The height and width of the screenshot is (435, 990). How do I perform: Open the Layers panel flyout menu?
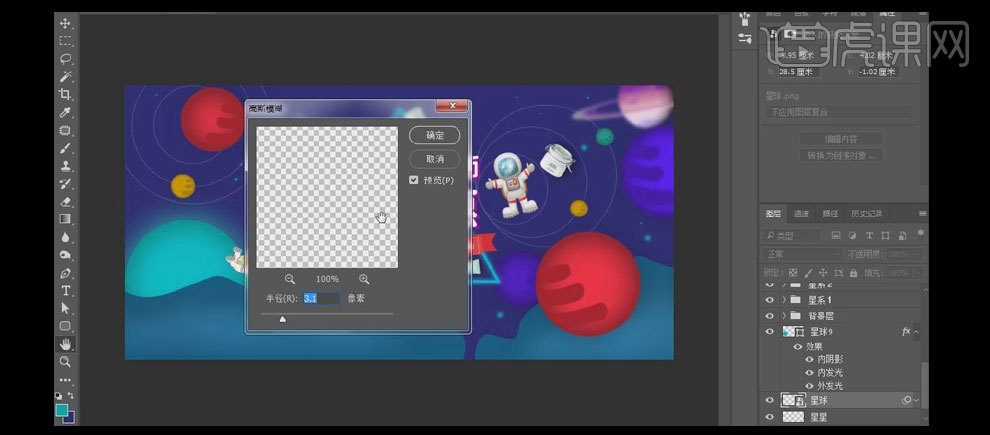[x=922, y=213]
